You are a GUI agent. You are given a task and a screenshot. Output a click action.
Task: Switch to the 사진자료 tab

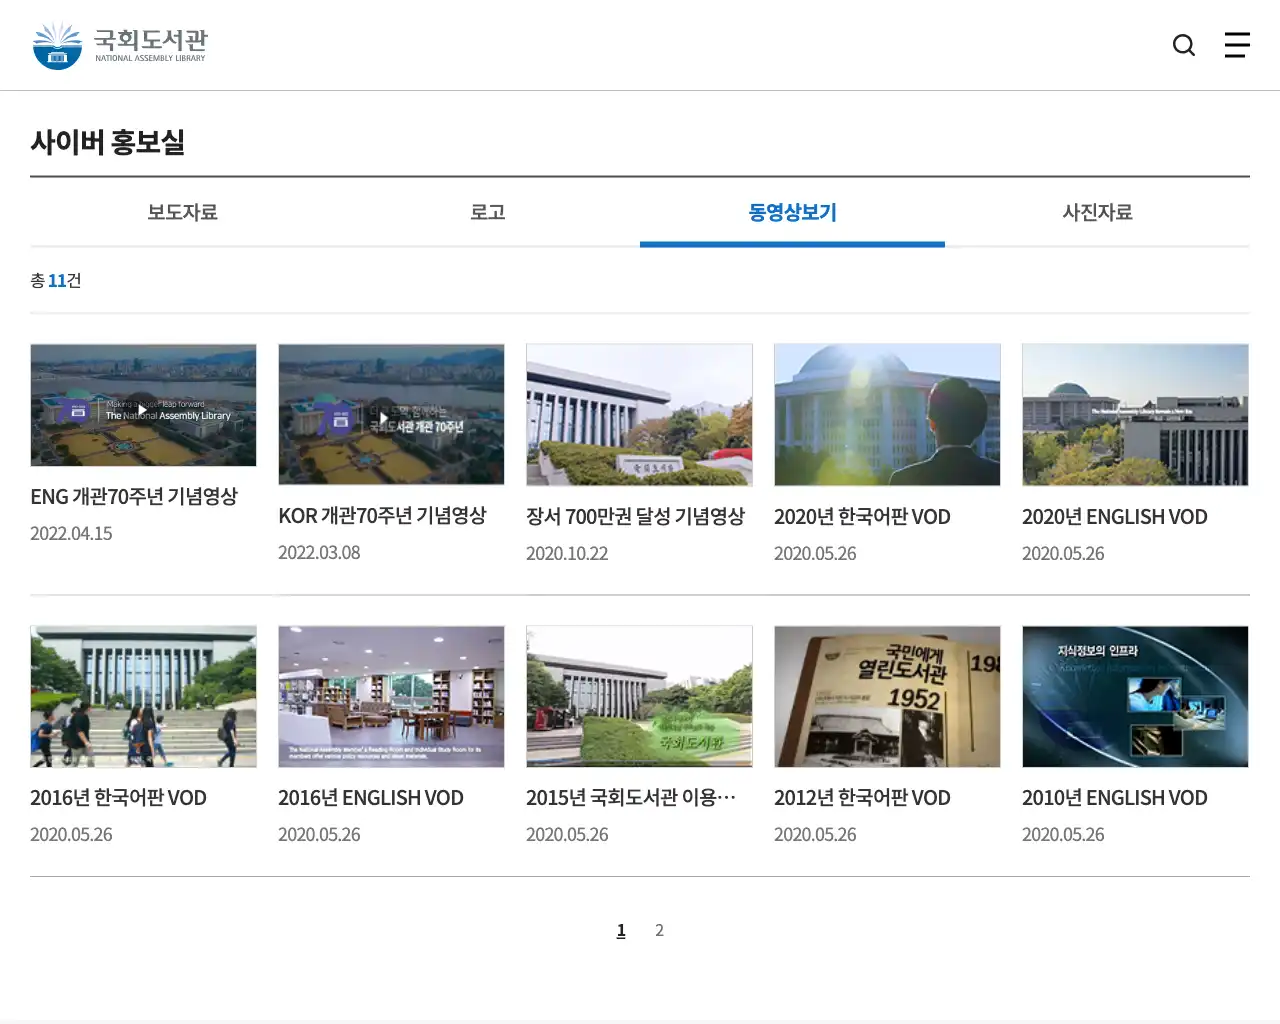pyautogui.click(x=1097, y=212)
